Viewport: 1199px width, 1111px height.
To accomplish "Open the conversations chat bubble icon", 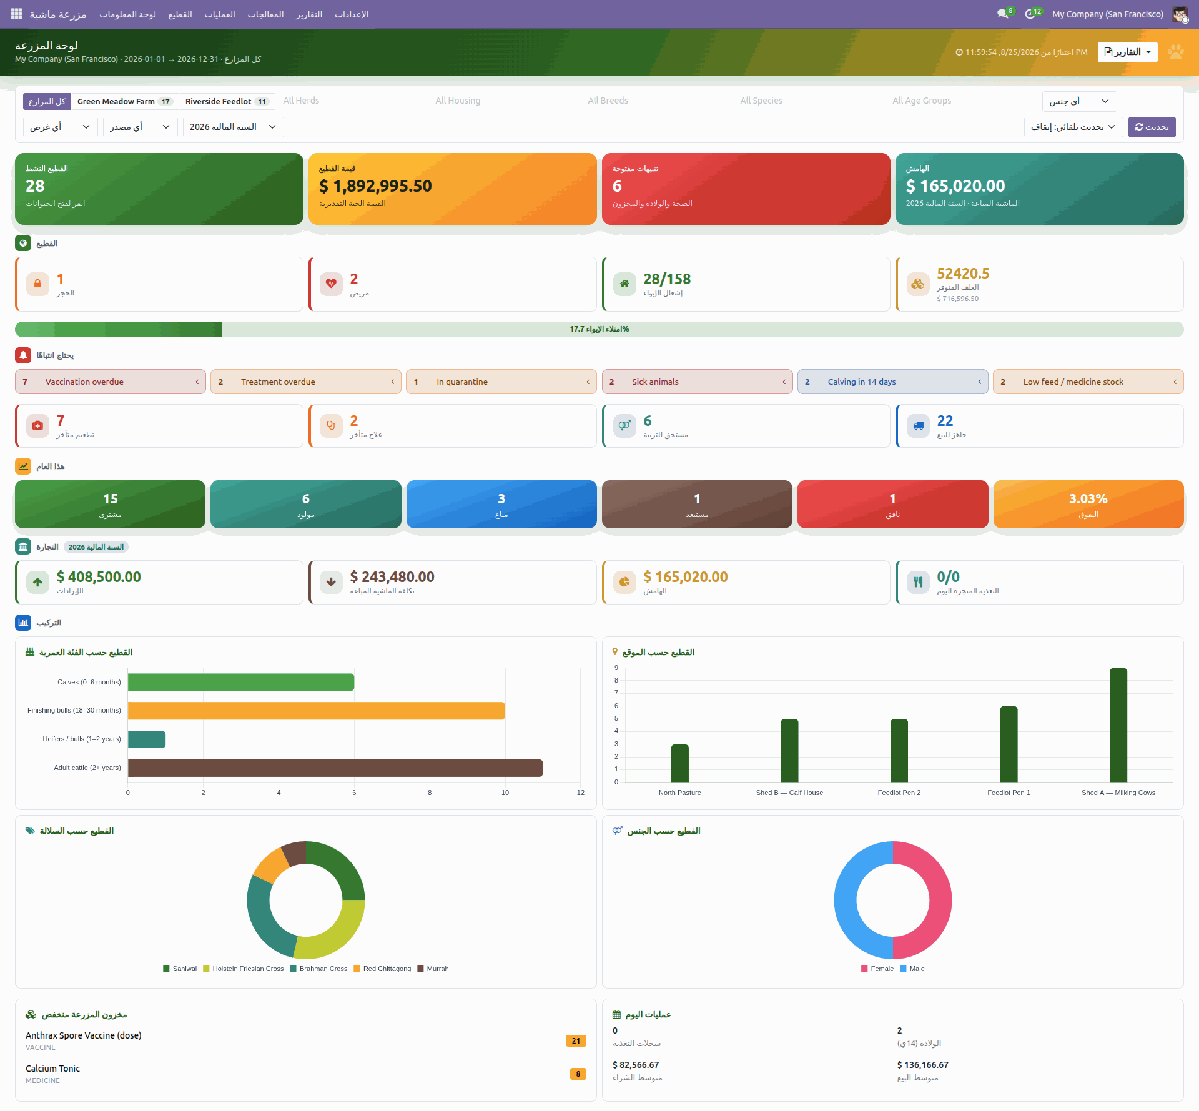I will 1002,14.
